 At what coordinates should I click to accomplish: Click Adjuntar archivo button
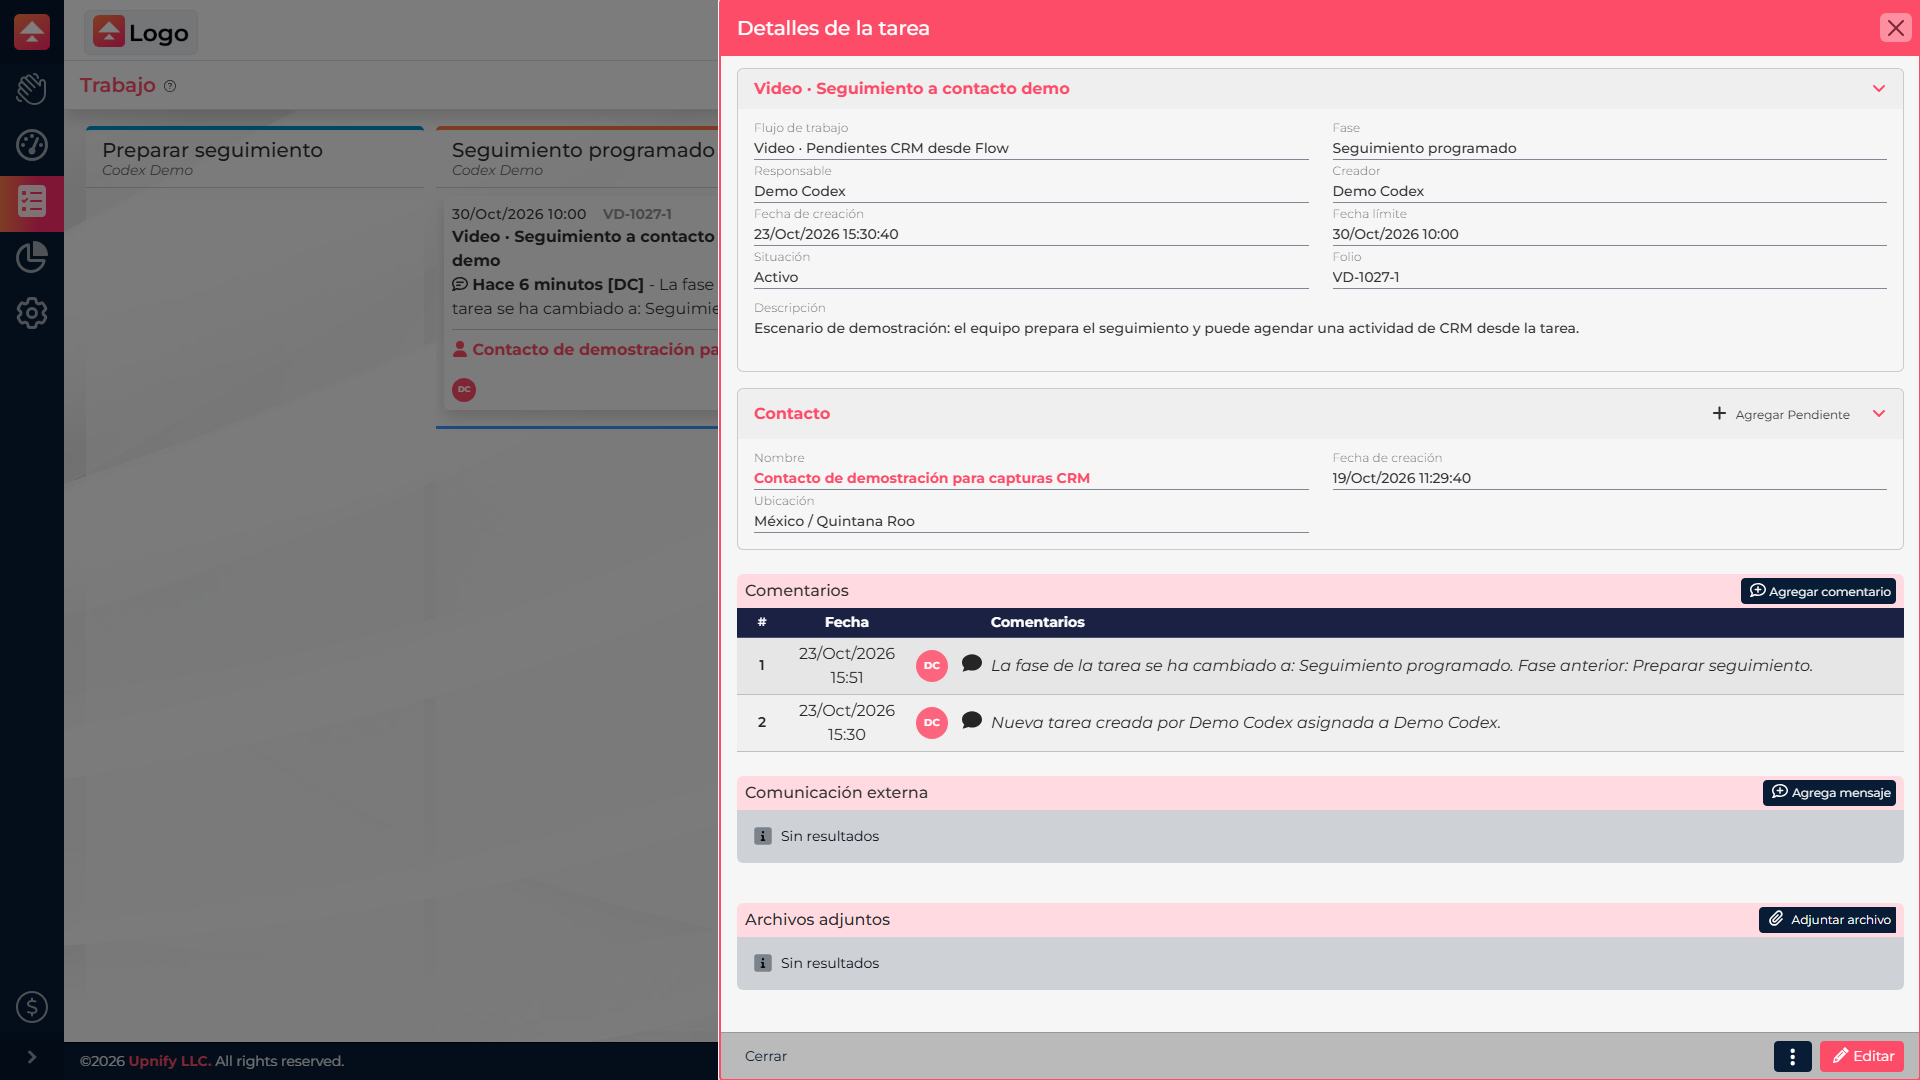[1828, 920]
